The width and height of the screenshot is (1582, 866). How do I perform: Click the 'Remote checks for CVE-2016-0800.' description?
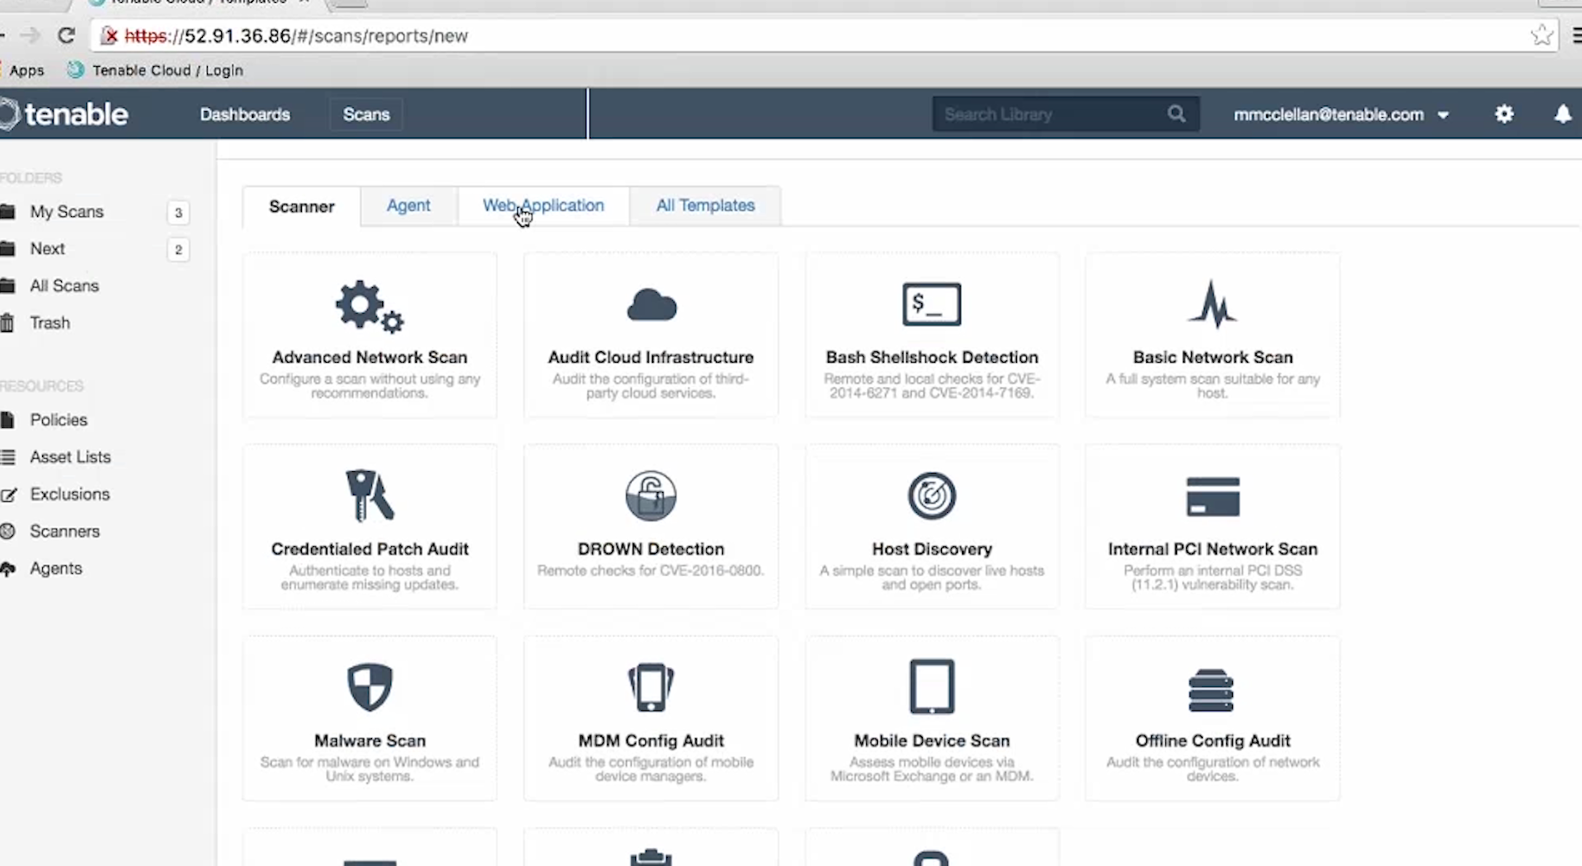[651, 571]
